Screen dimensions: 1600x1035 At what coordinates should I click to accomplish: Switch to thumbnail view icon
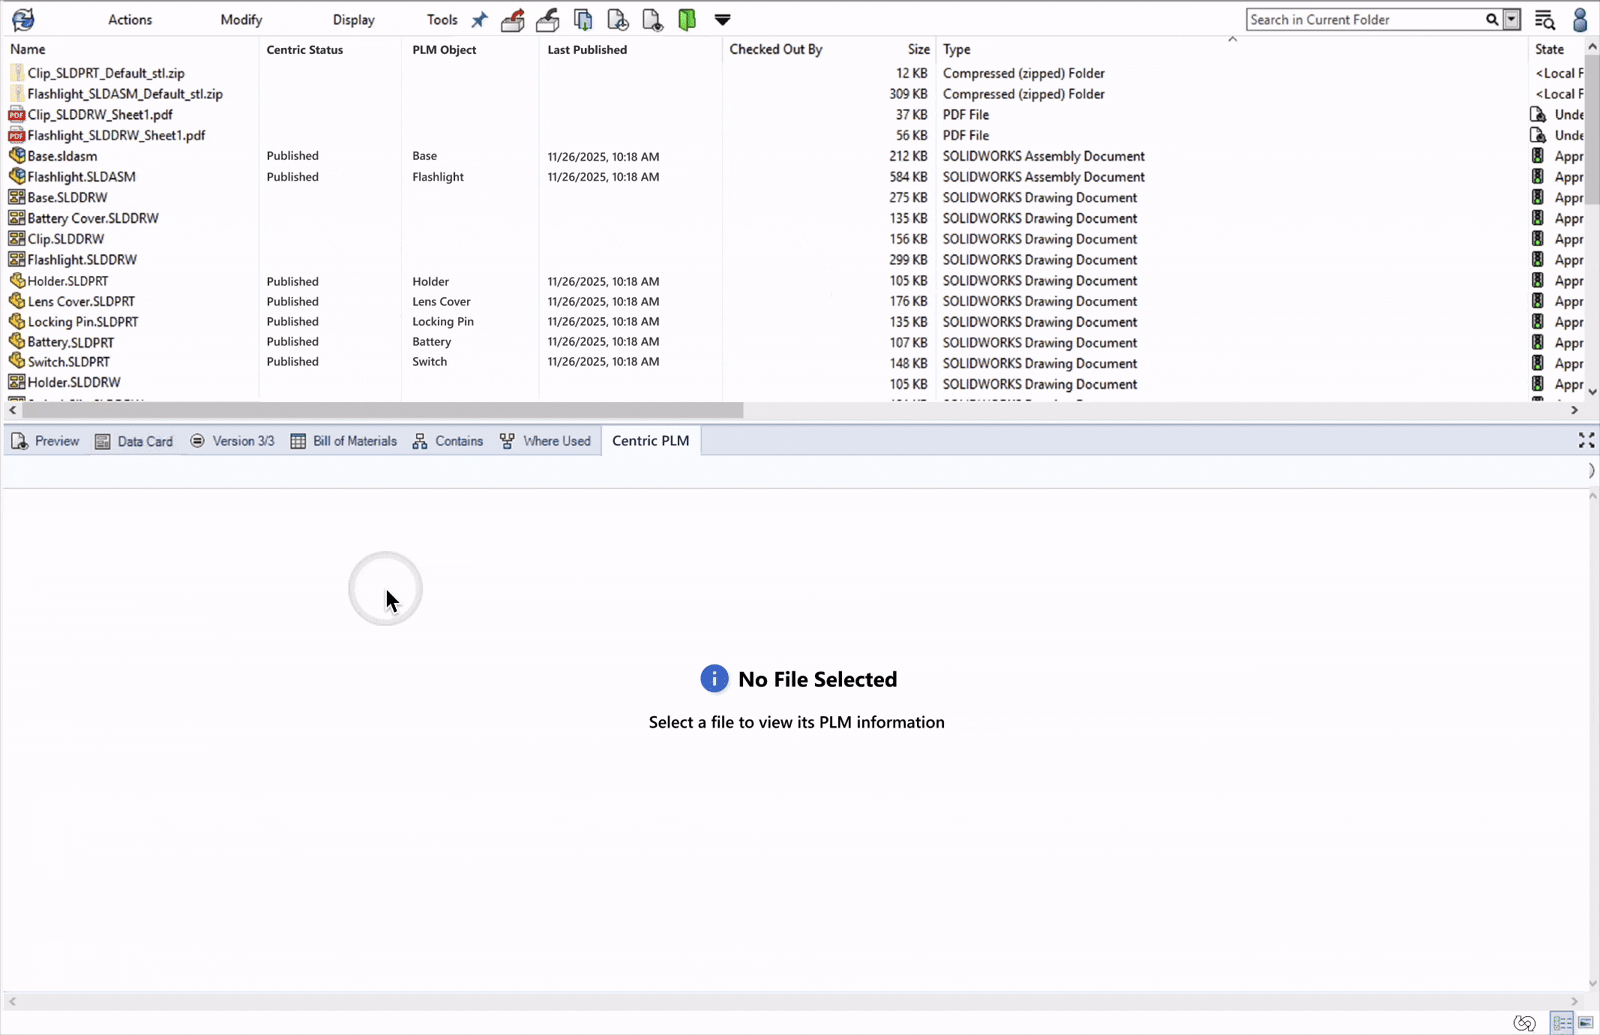click(1586, 1023)
